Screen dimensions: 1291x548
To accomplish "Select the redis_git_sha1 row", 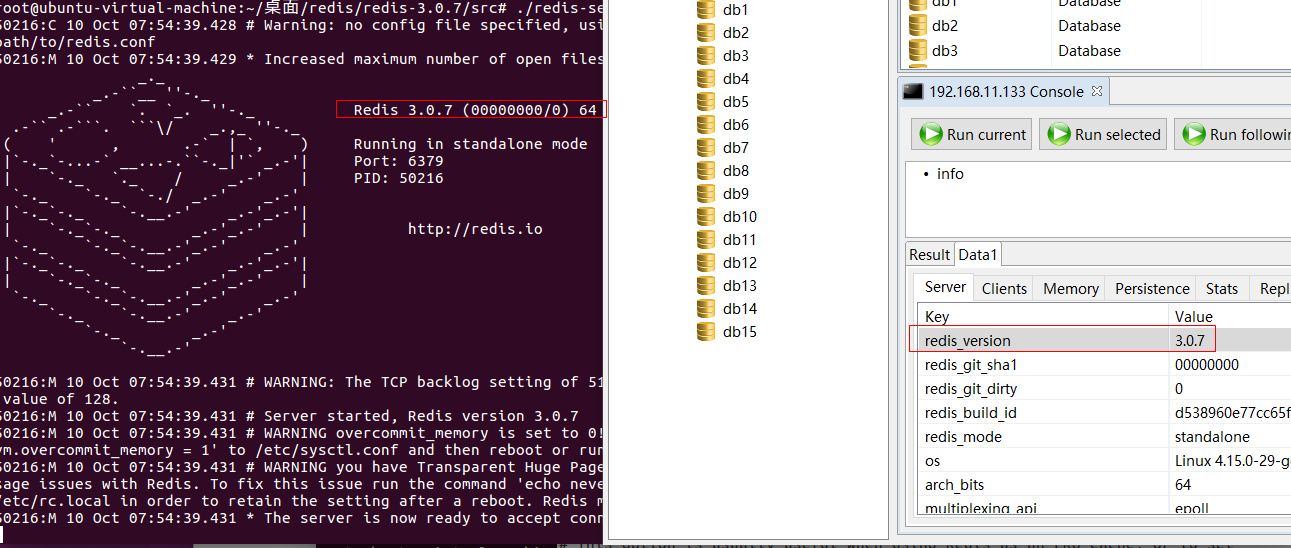I will (1104, 365).
